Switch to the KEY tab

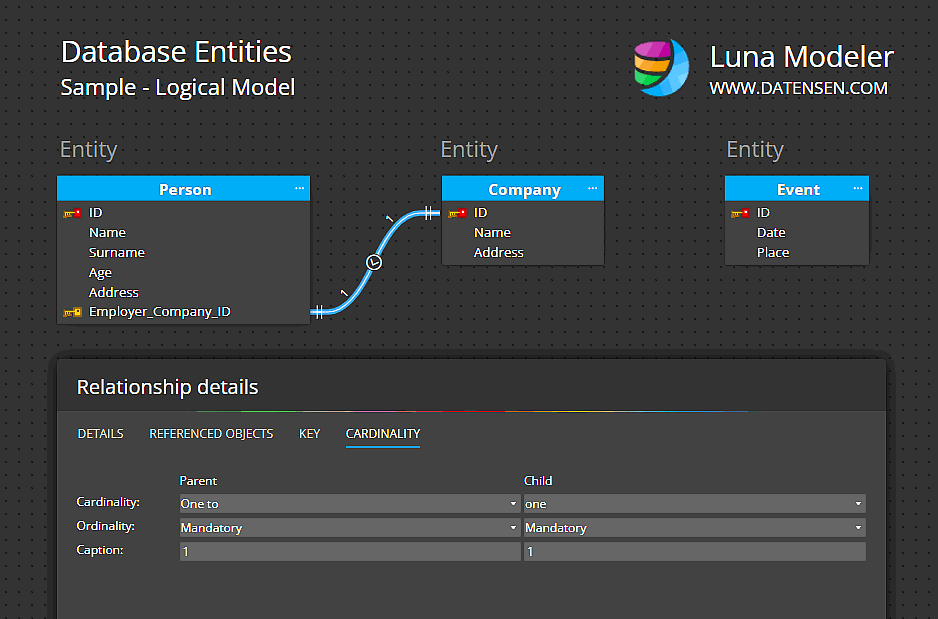point(309,433)
